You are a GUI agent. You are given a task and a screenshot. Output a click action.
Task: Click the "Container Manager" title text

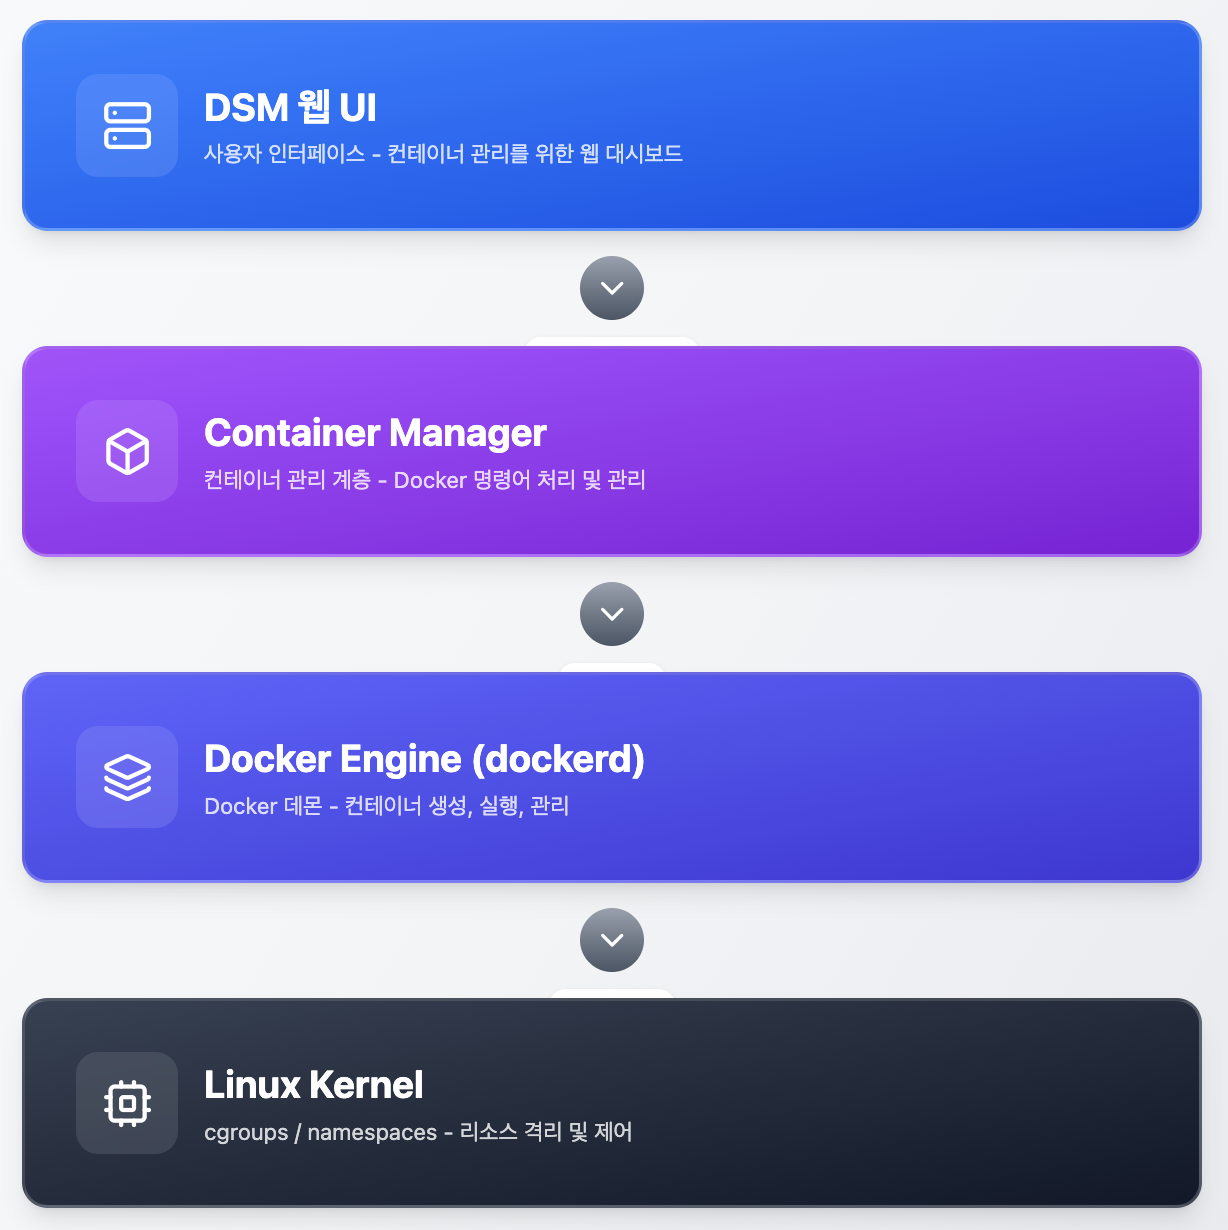375,433
